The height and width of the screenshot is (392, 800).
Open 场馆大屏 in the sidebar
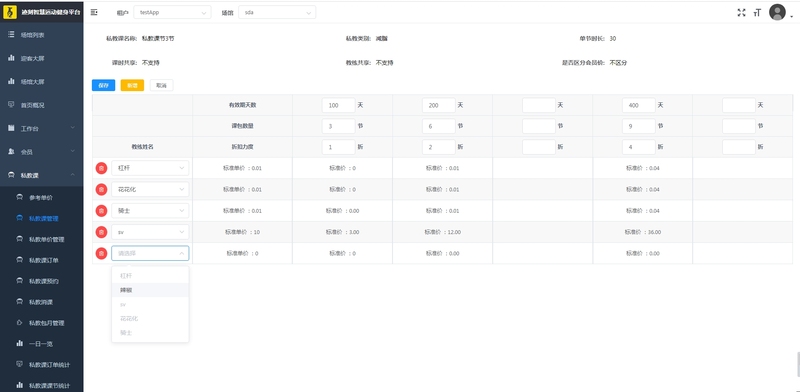point(41,82)
